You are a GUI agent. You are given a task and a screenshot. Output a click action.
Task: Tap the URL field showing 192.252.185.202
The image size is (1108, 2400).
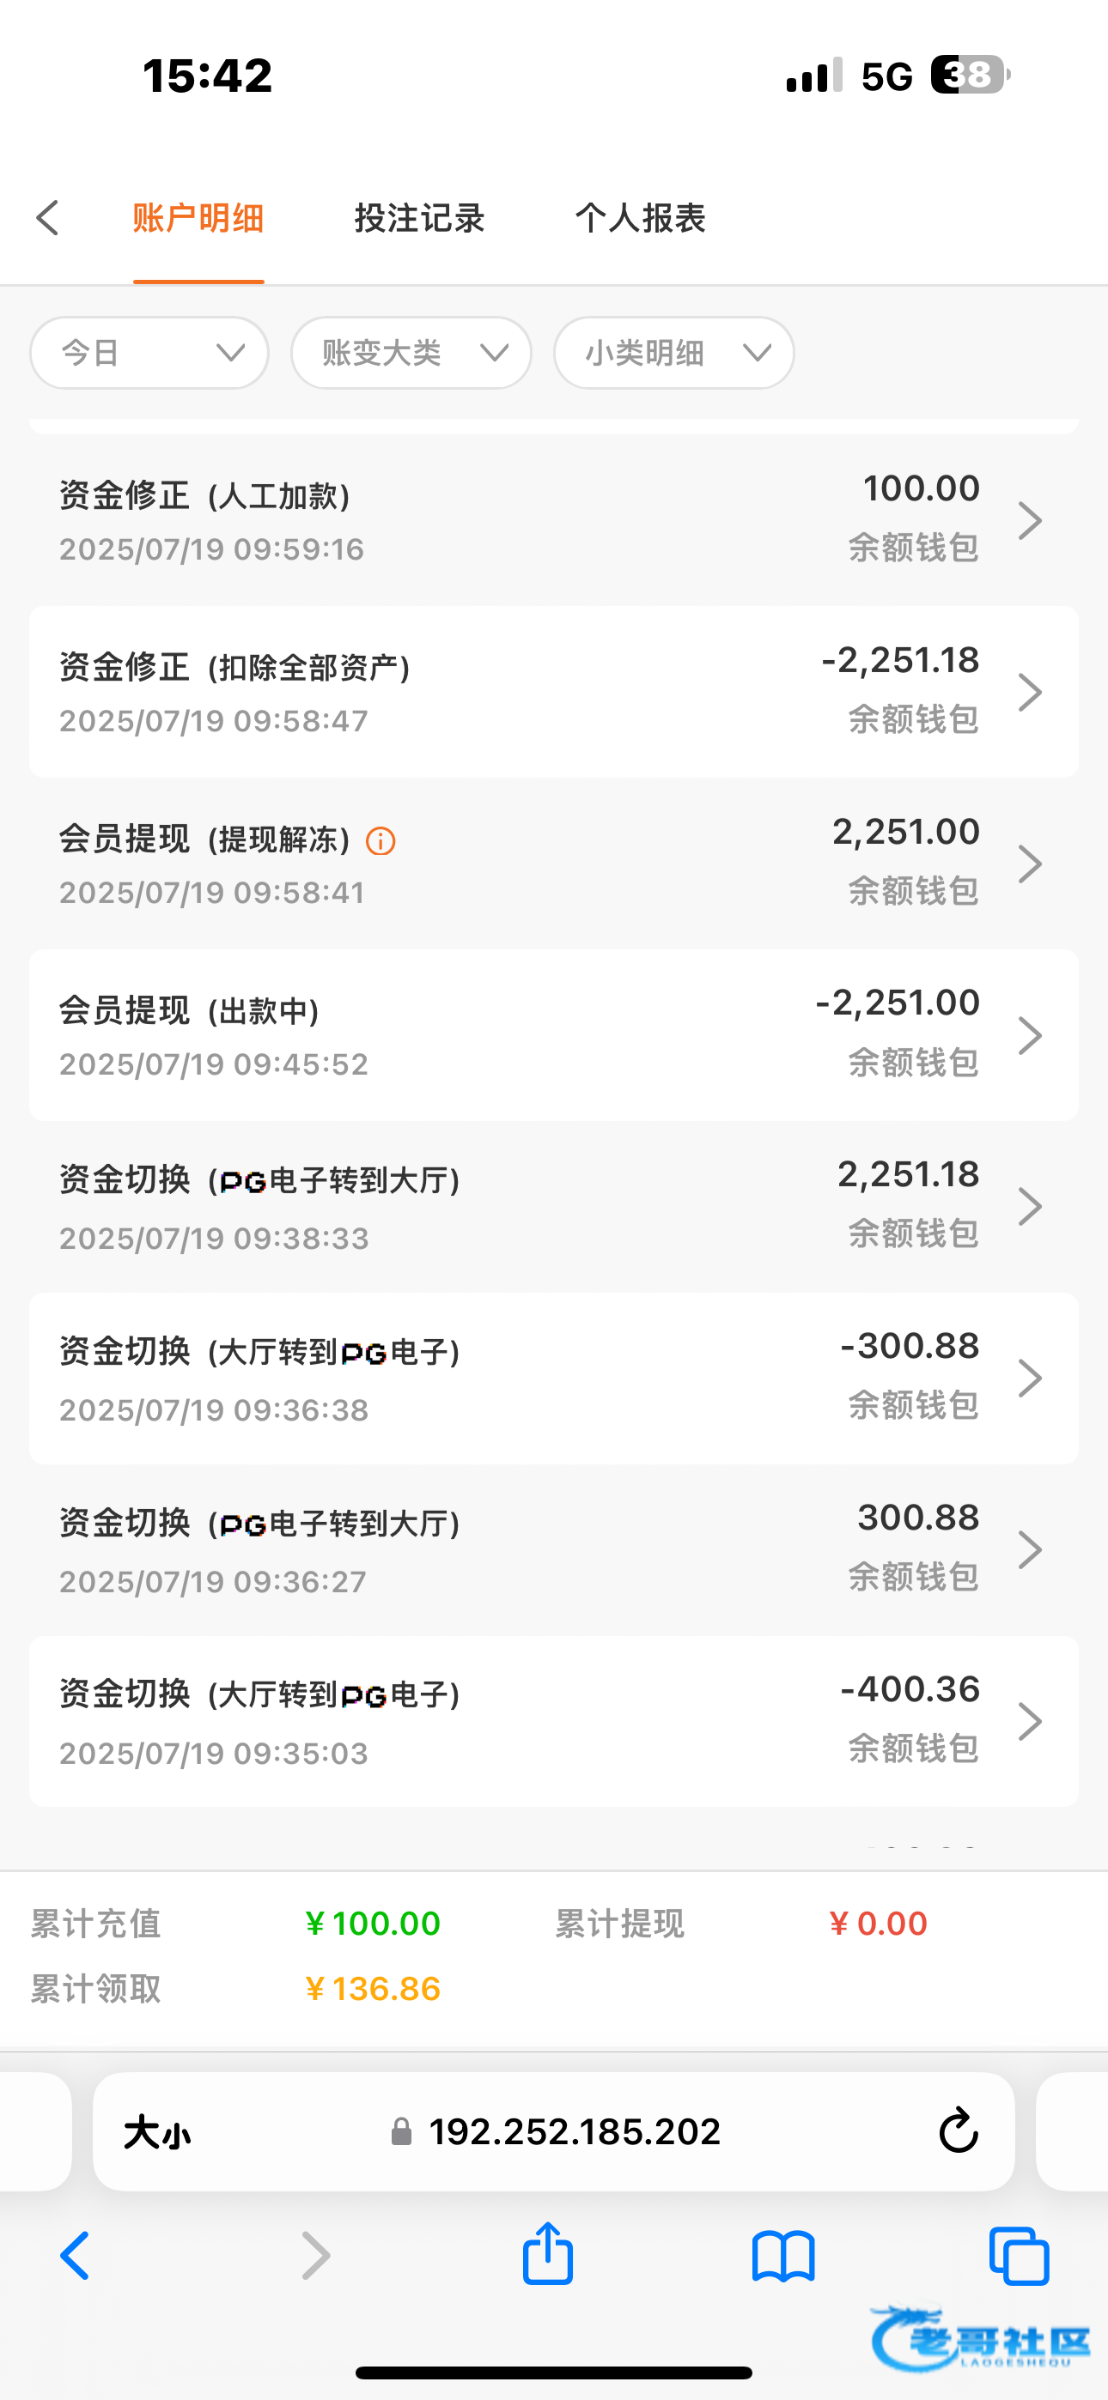[574, 2131]
